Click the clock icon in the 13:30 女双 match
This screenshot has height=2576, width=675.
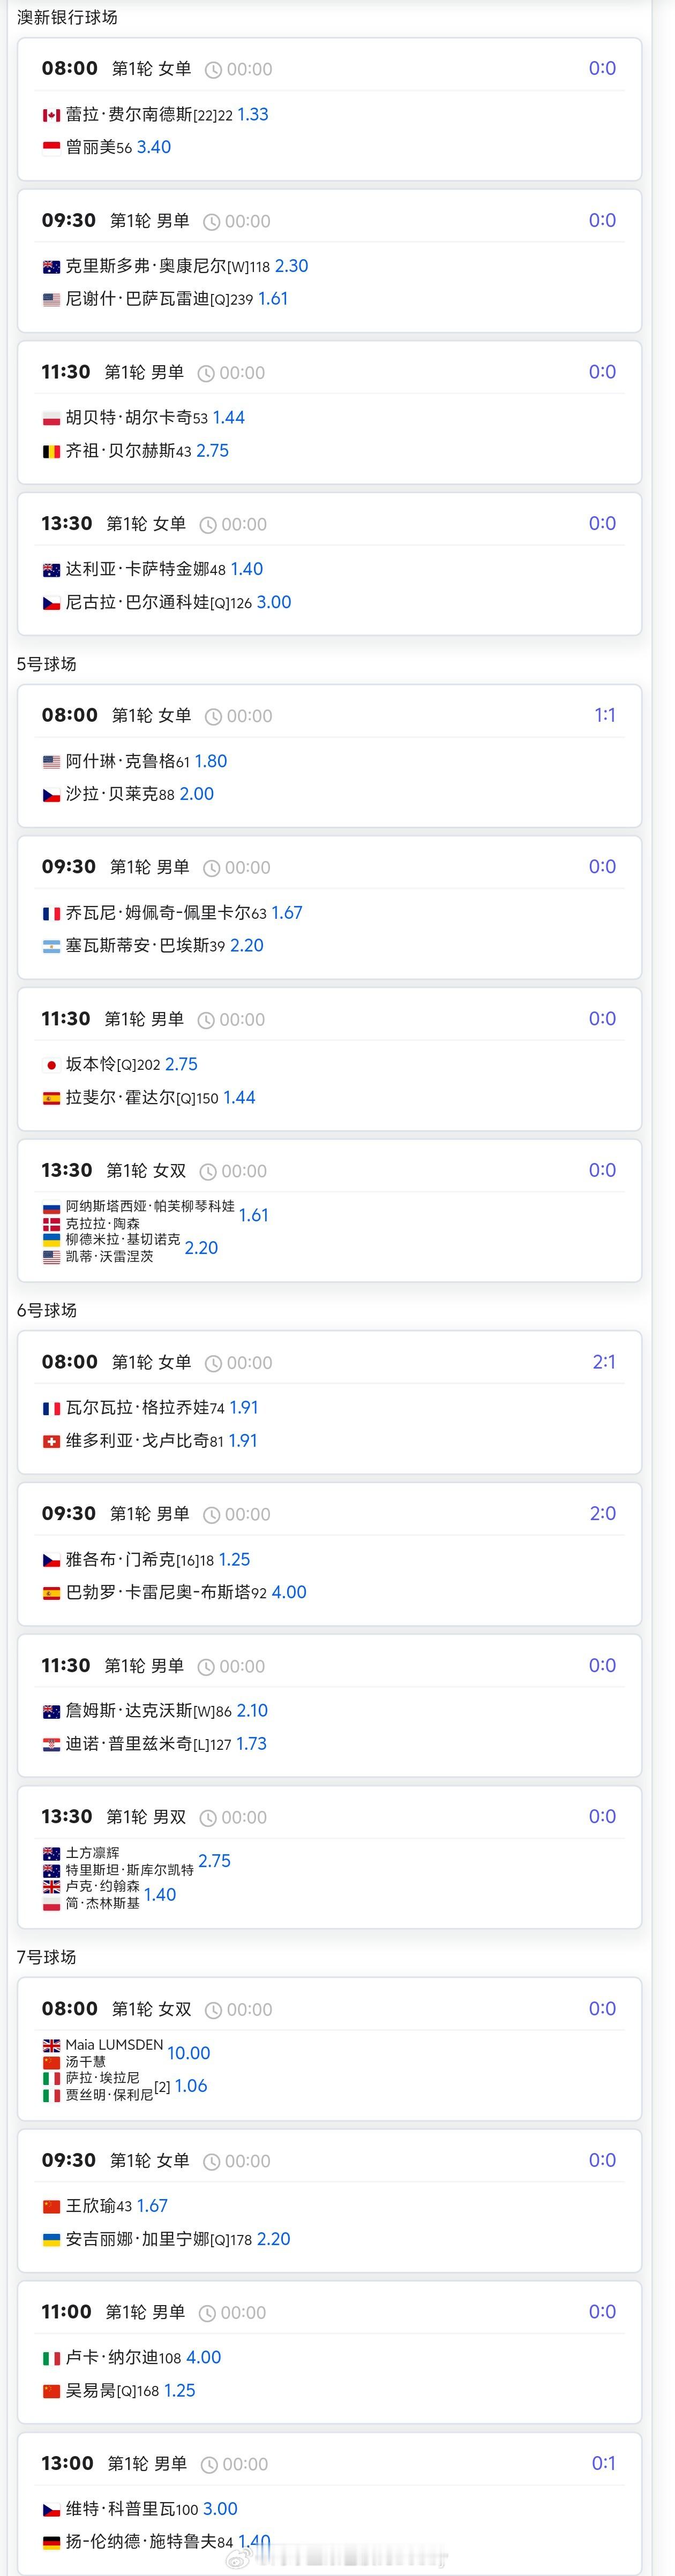[209, 1171]
